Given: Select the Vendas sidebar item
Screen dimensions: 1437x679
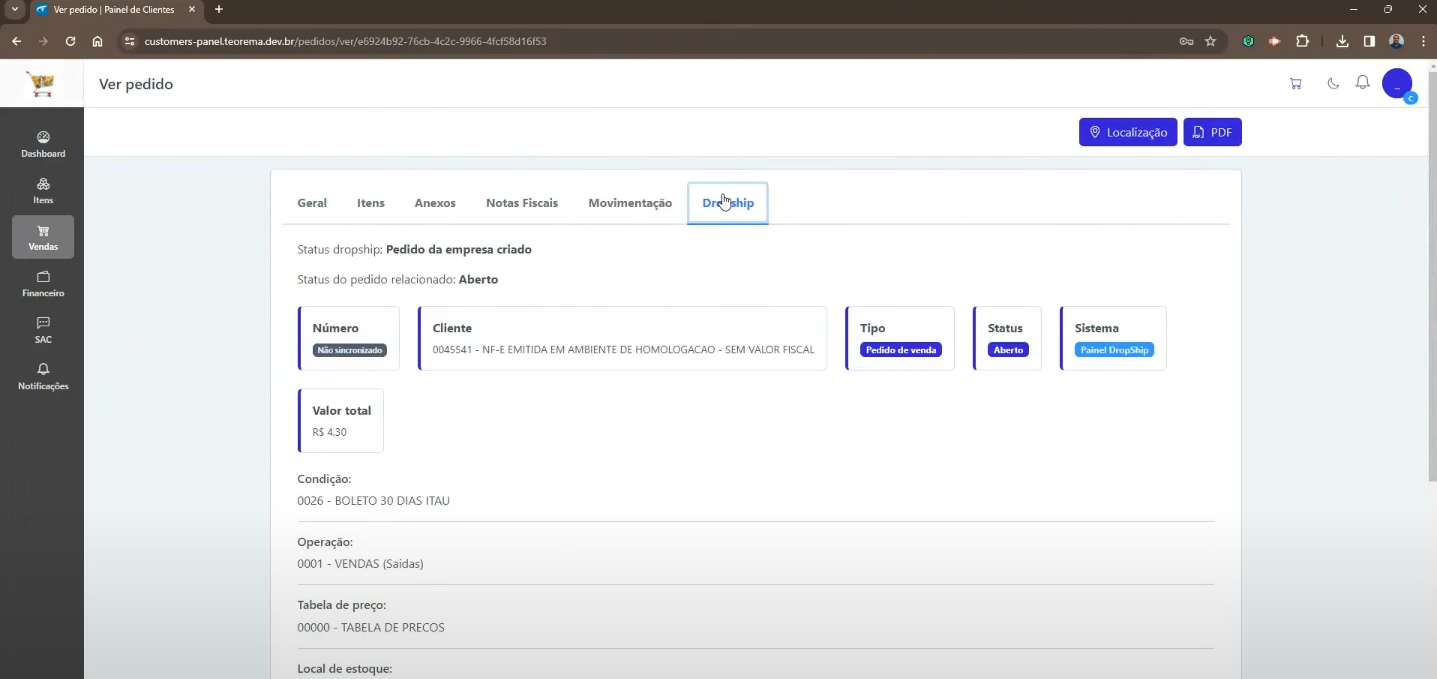Looking at the screenshot, I should [x=43, y=237].
